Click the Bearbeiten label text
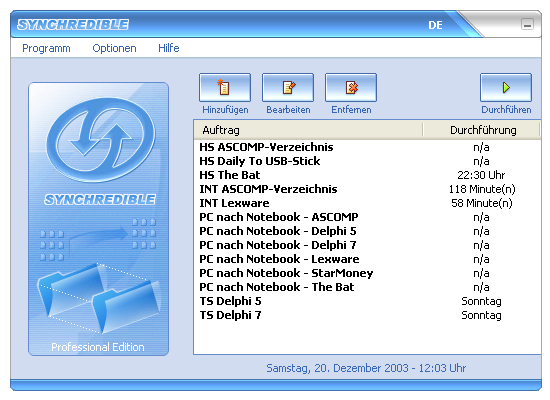This screenshot has width=550, height=400. [x=288, y=110]
